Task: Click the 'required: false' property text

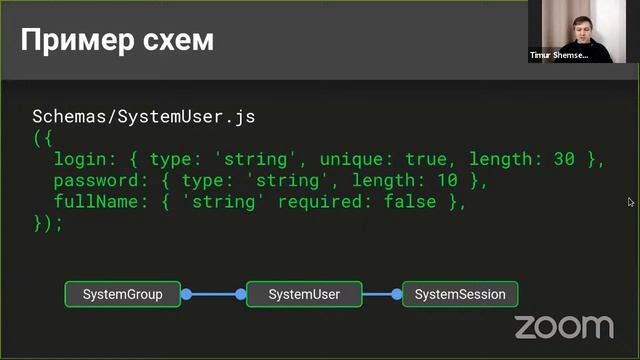Action: pos(357,202)
